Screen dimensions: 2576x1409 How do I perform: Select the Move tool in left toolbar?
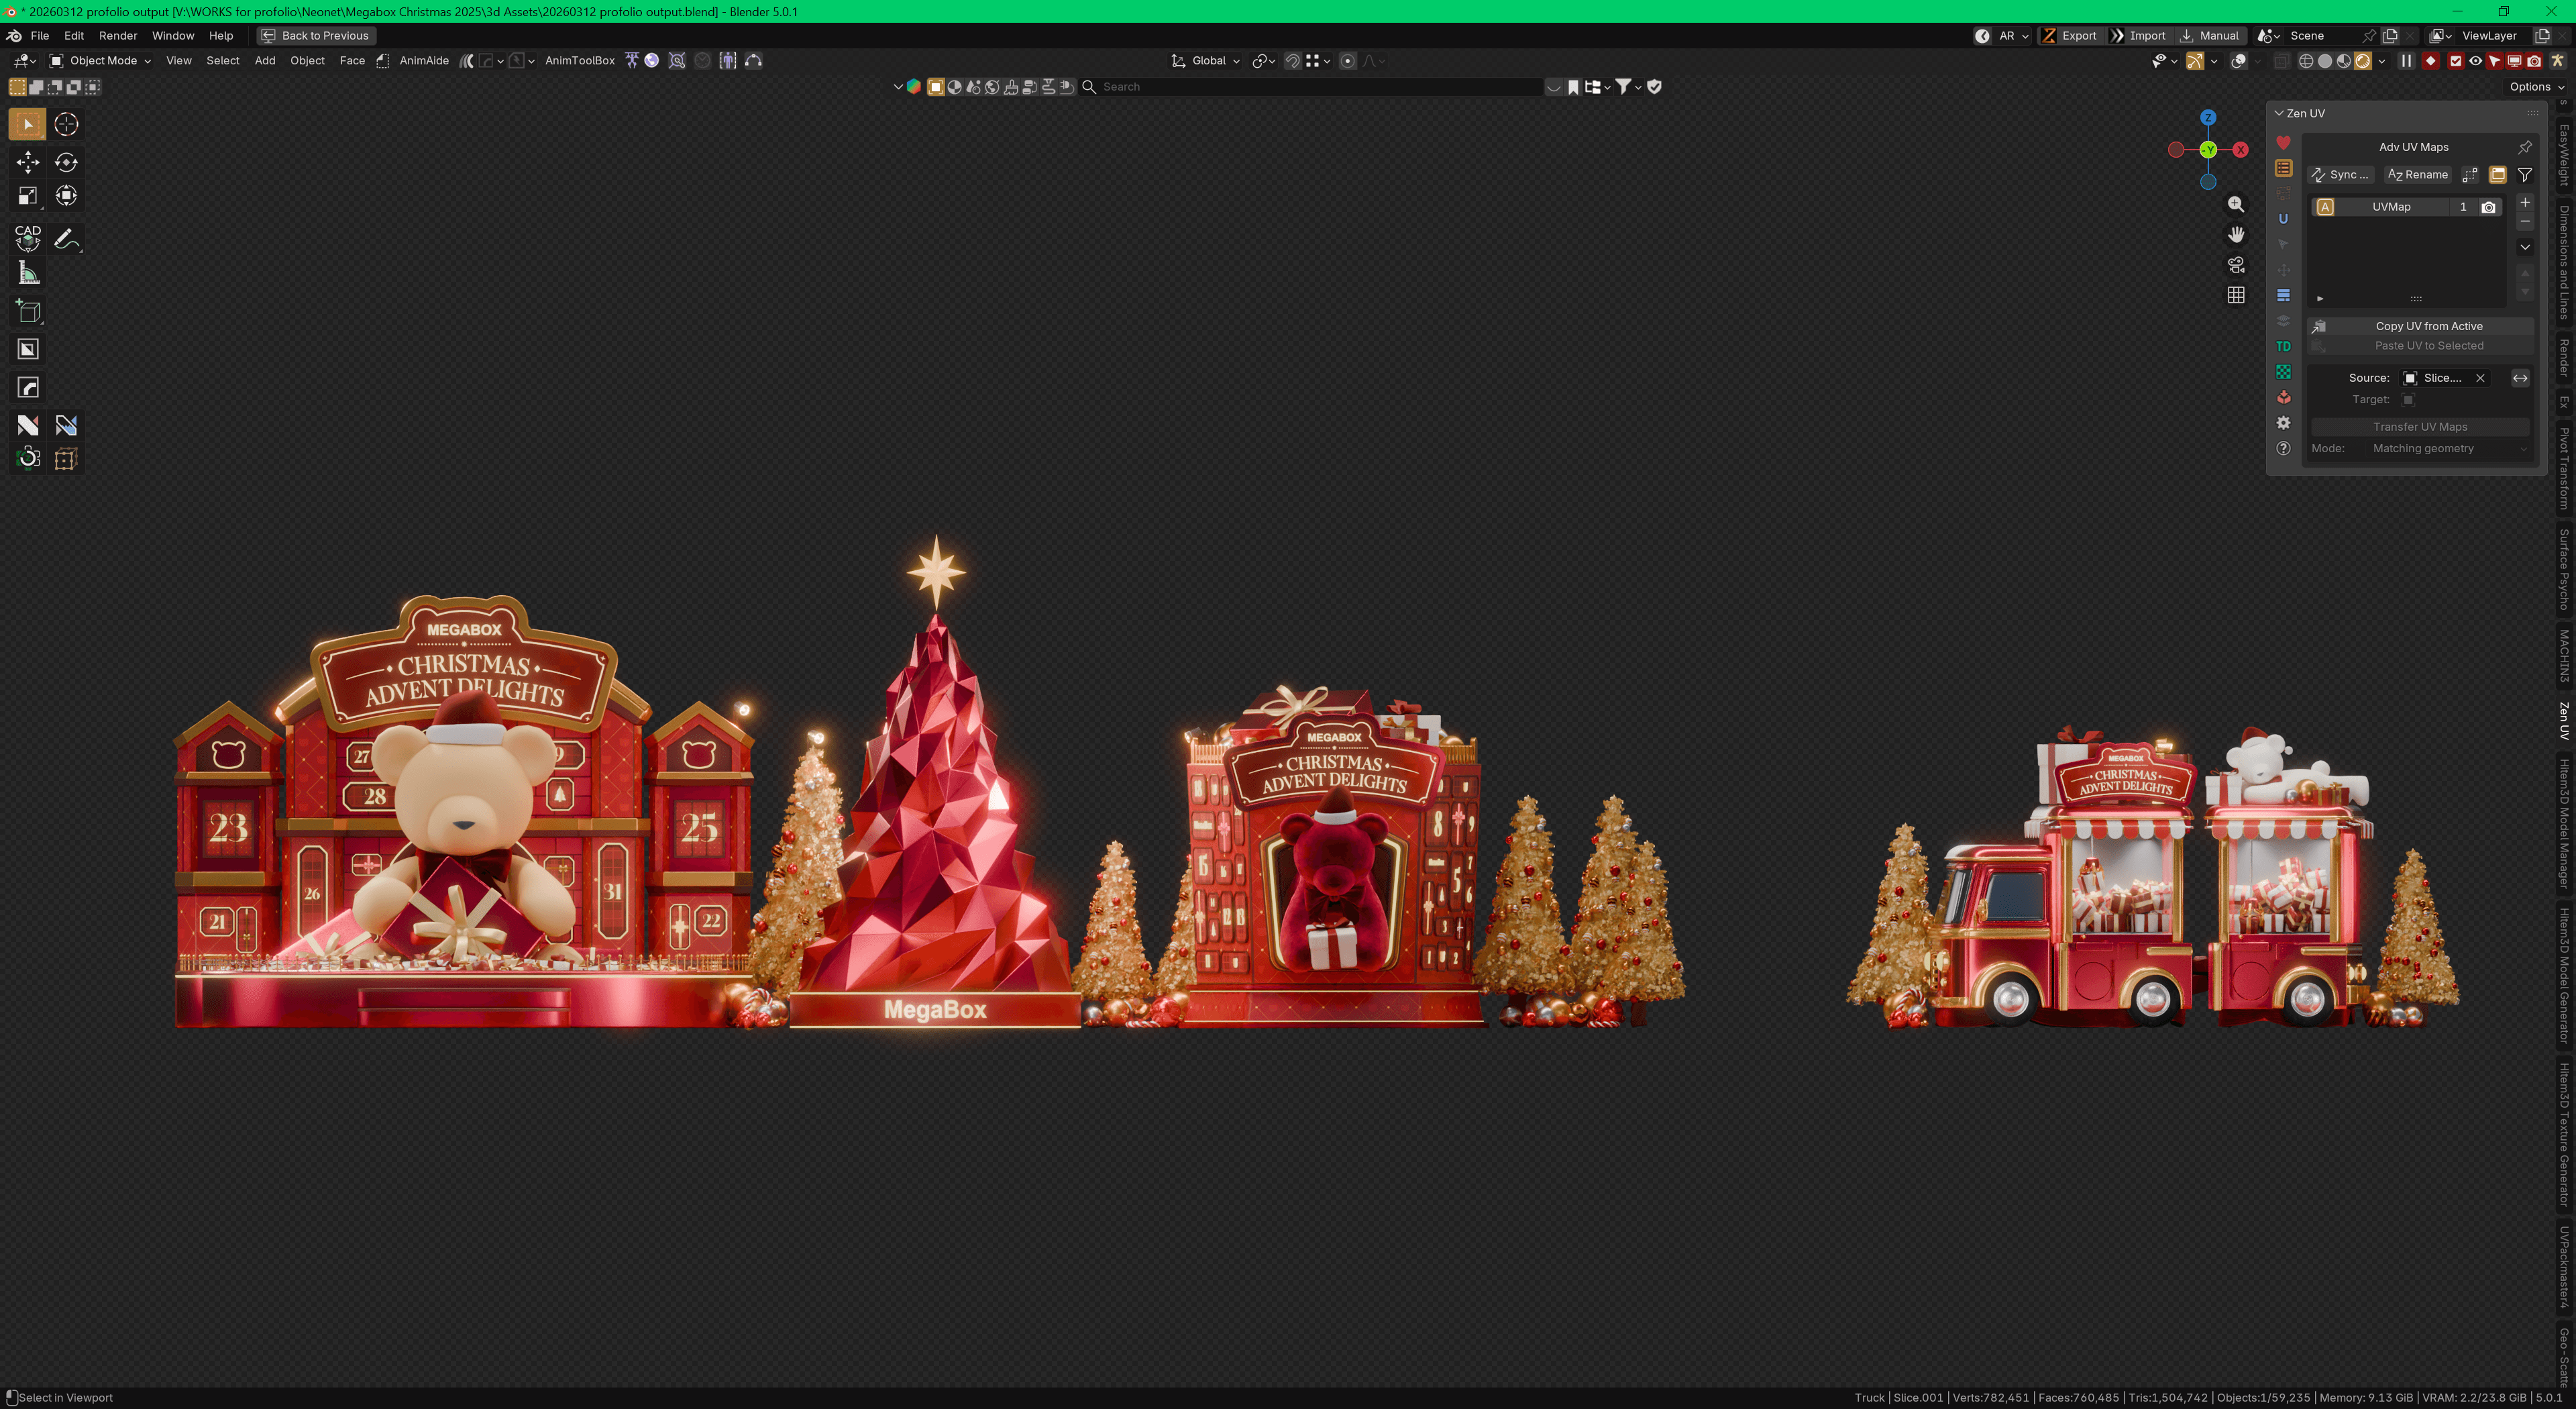(28, 162)
